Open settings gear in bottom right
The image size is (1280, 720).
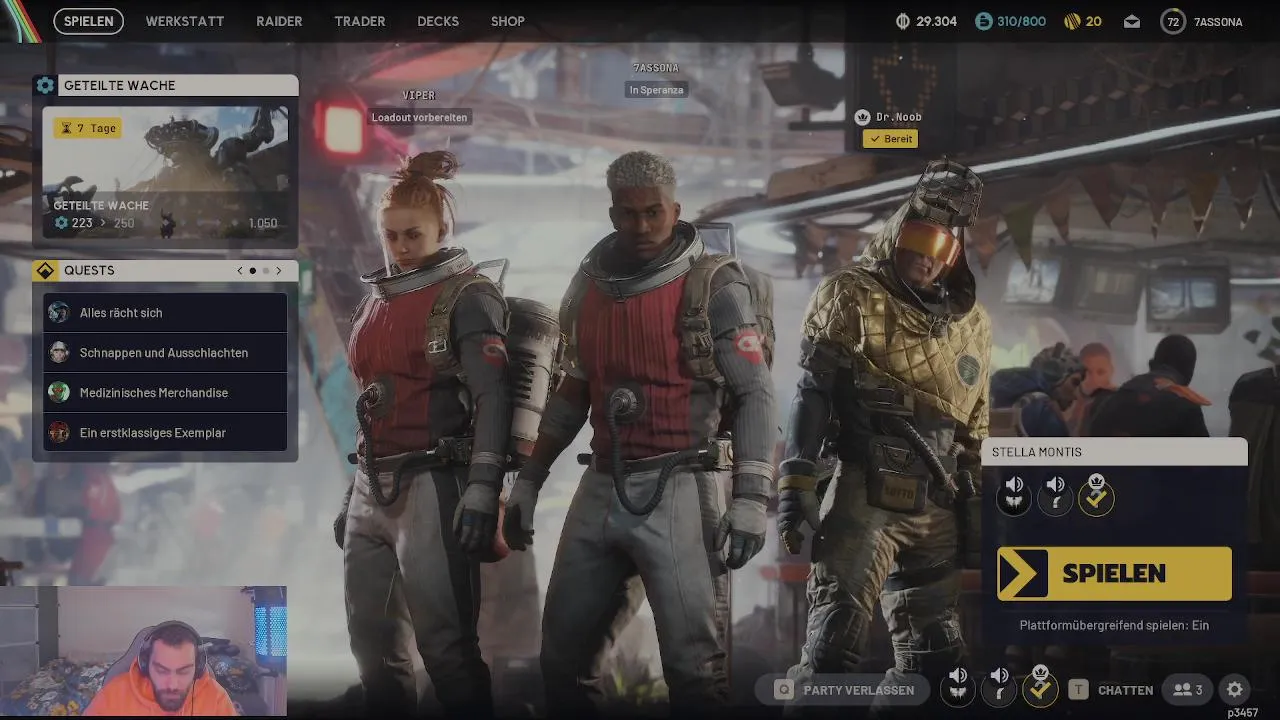click(x=1235, y=689)
